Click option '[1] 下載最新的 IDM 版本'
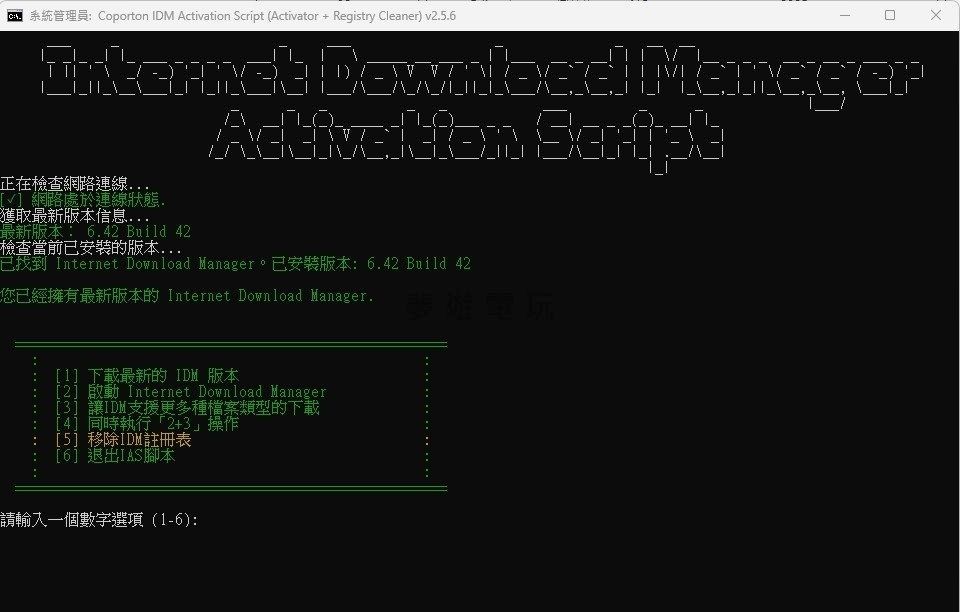Screen dimensions: 960x612 (x=146, y=375)
